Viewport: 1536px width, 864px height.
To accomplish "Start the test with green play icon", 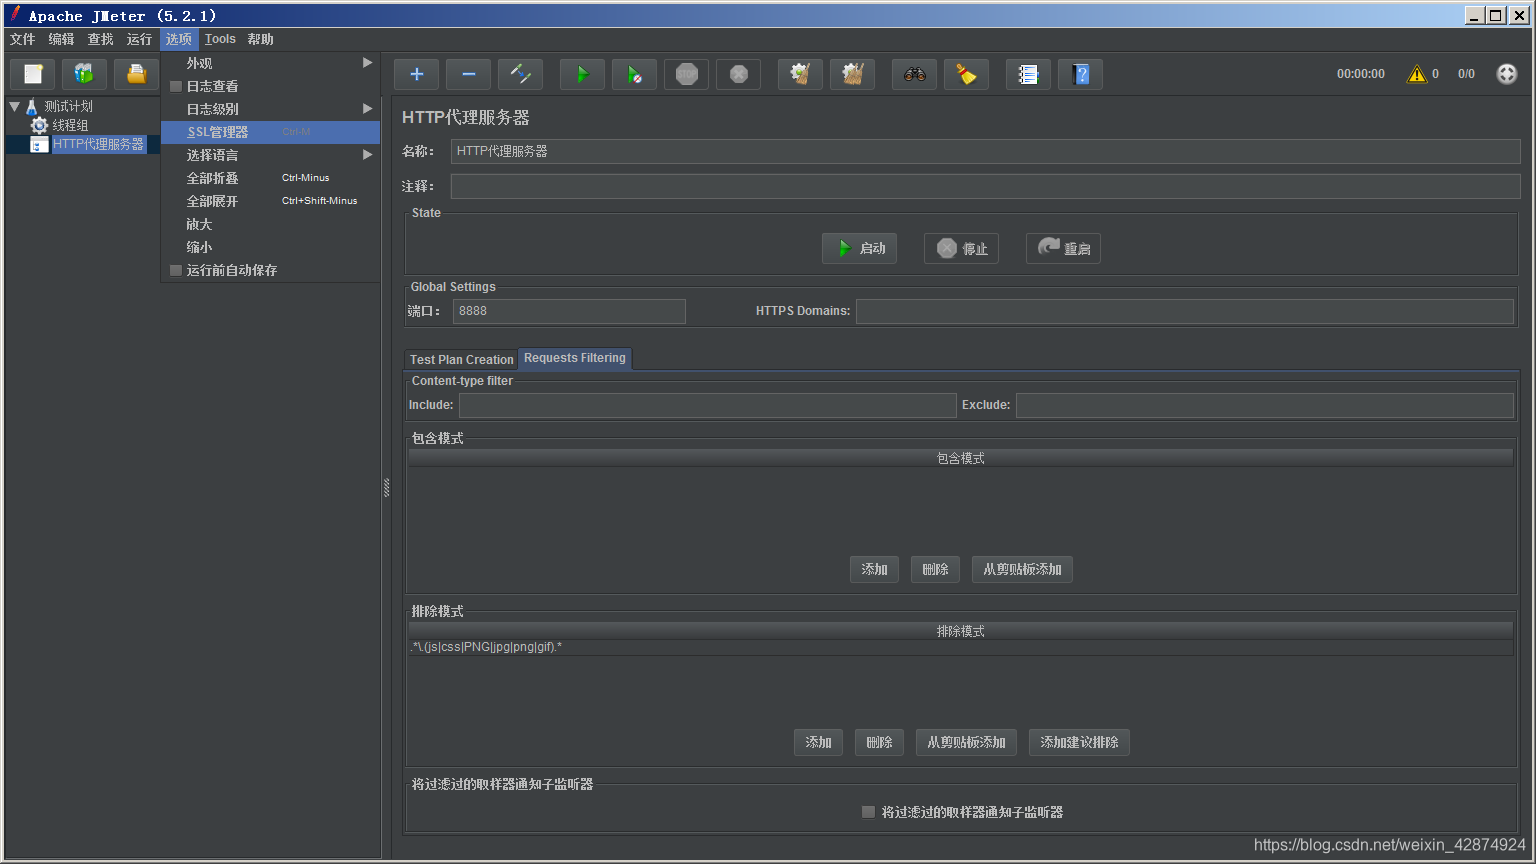I will coord(582,74).
